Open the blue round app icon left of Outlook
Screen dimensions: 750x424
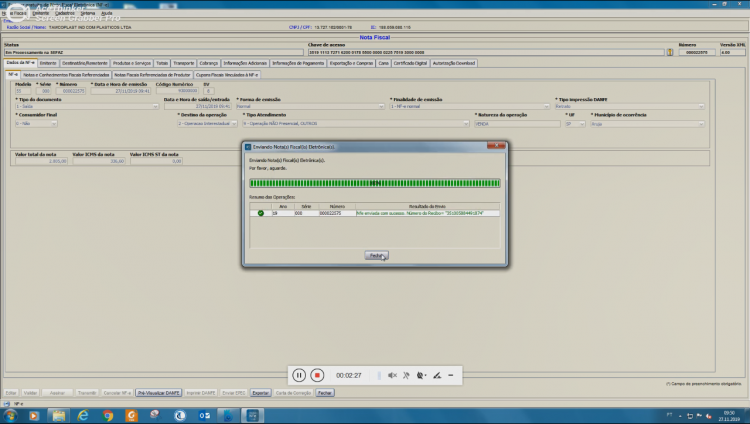[180, 415]
